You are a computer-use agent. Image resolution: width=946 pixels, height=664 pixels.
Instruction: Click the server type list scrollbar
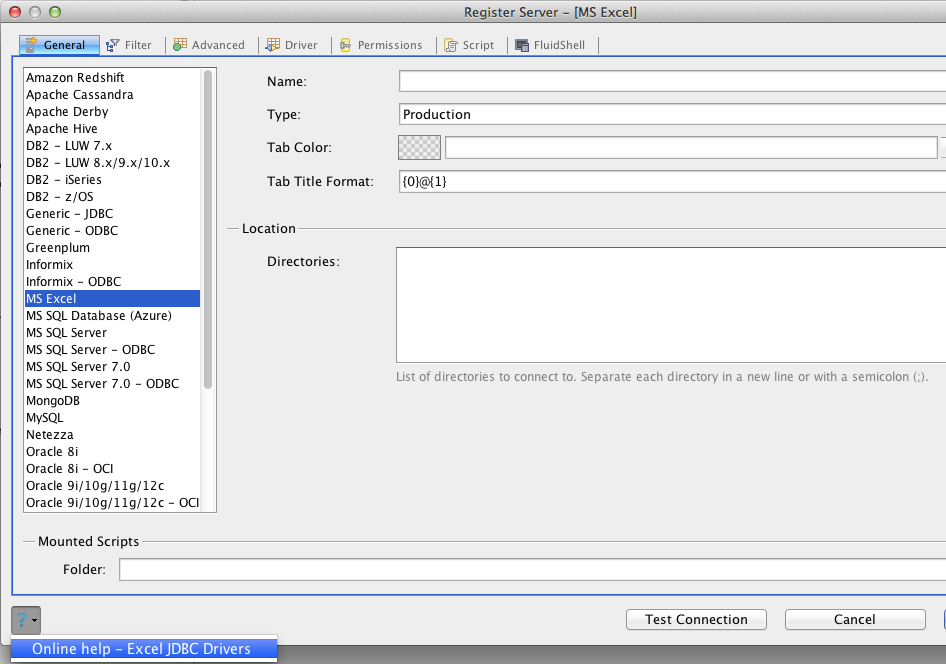[x=208, y=229]
